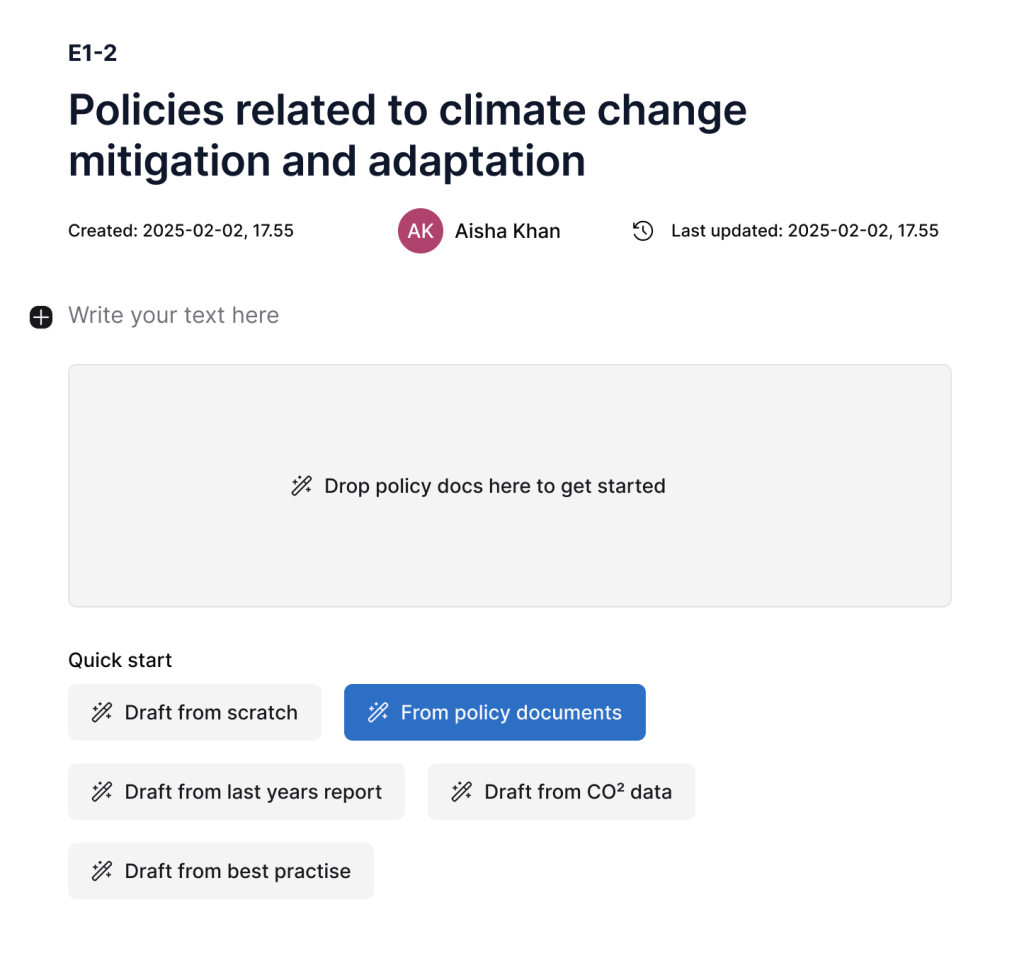Click wand icon on Draft from CO² data
Viewport: 1024px width, 963px height.
pos(461,792)
